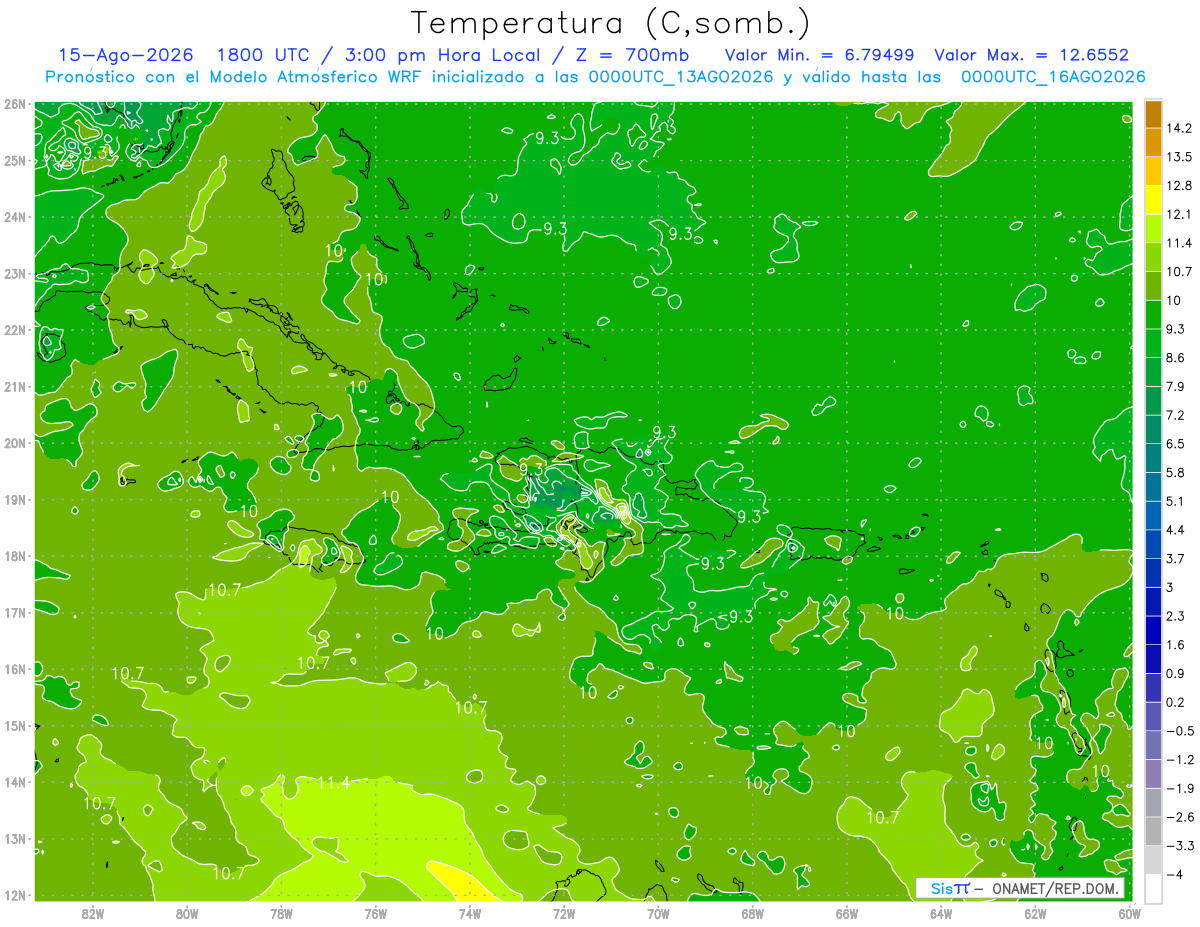Click the title "Temperatura (C,somb.)"
The height and width of the screenshot is (927, 1200).
[611, 22]
